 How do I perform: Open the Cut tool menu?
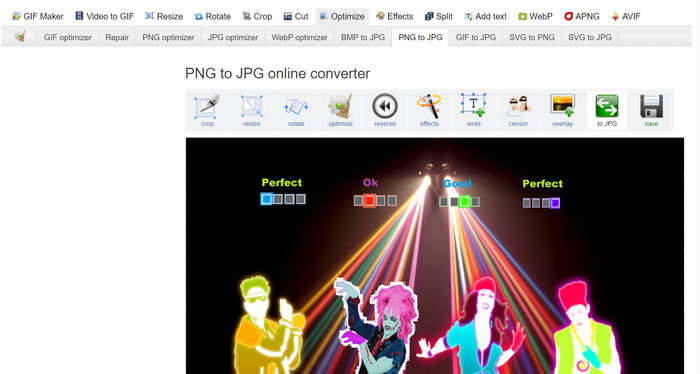[x=296, y=17]
